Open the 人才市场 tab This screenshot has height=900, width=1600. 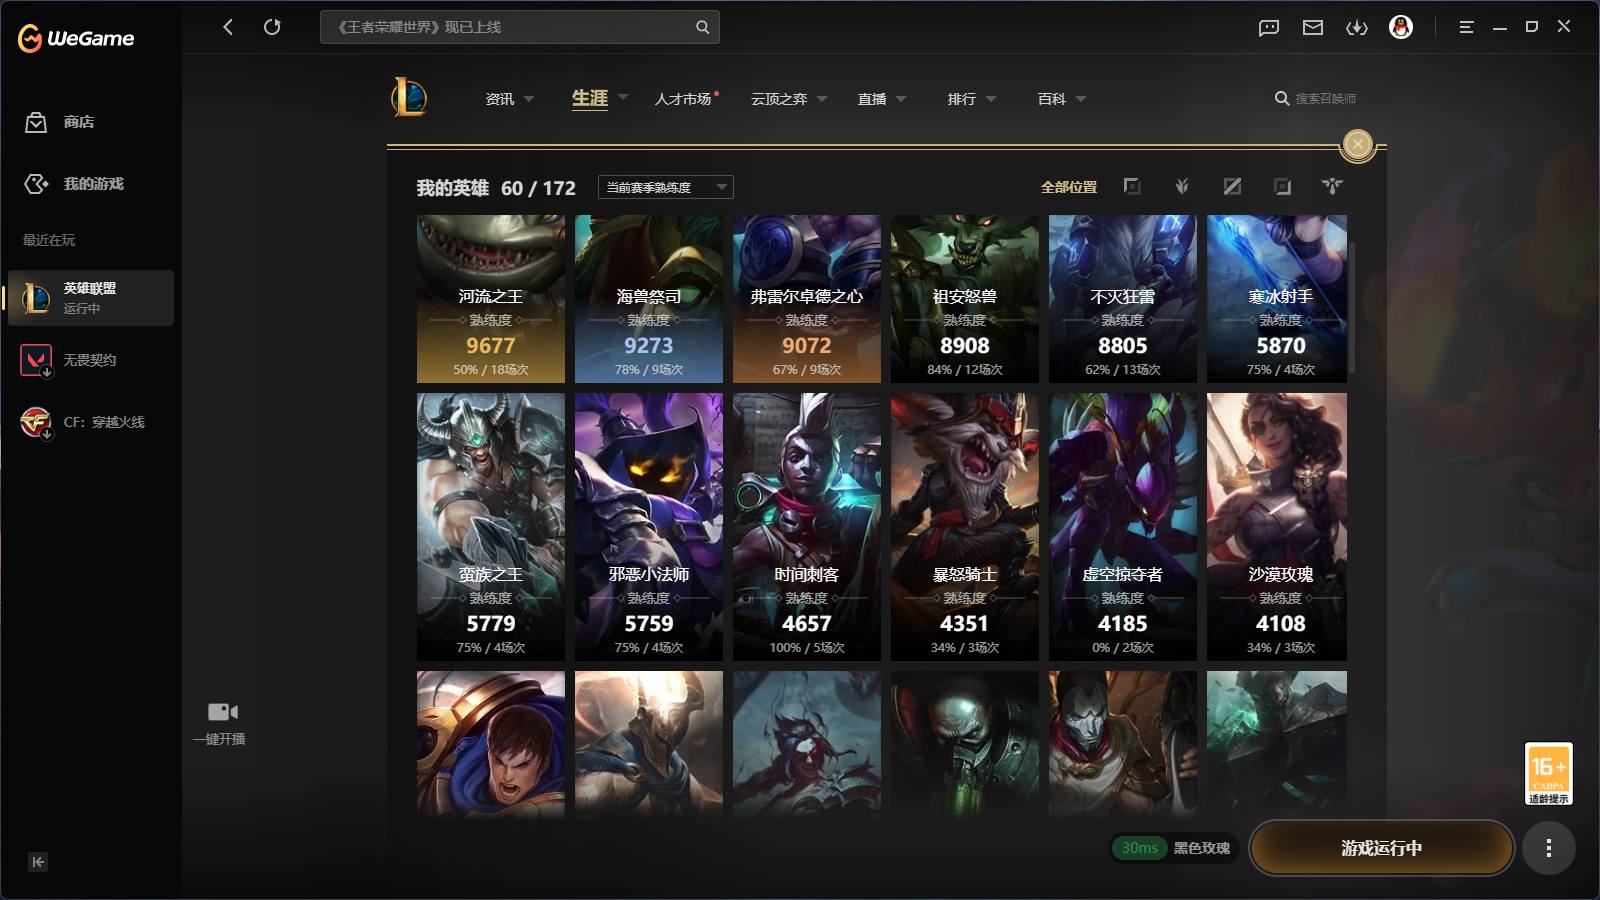pos(683,99)
